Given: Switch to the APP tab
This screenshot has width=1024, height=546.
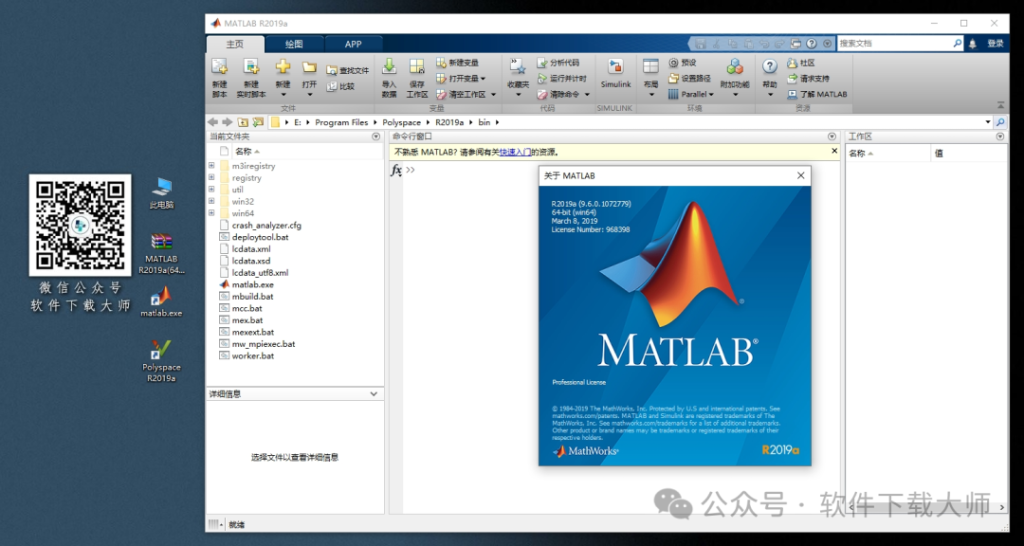Looking at the screenshot, I should (353, 44).
